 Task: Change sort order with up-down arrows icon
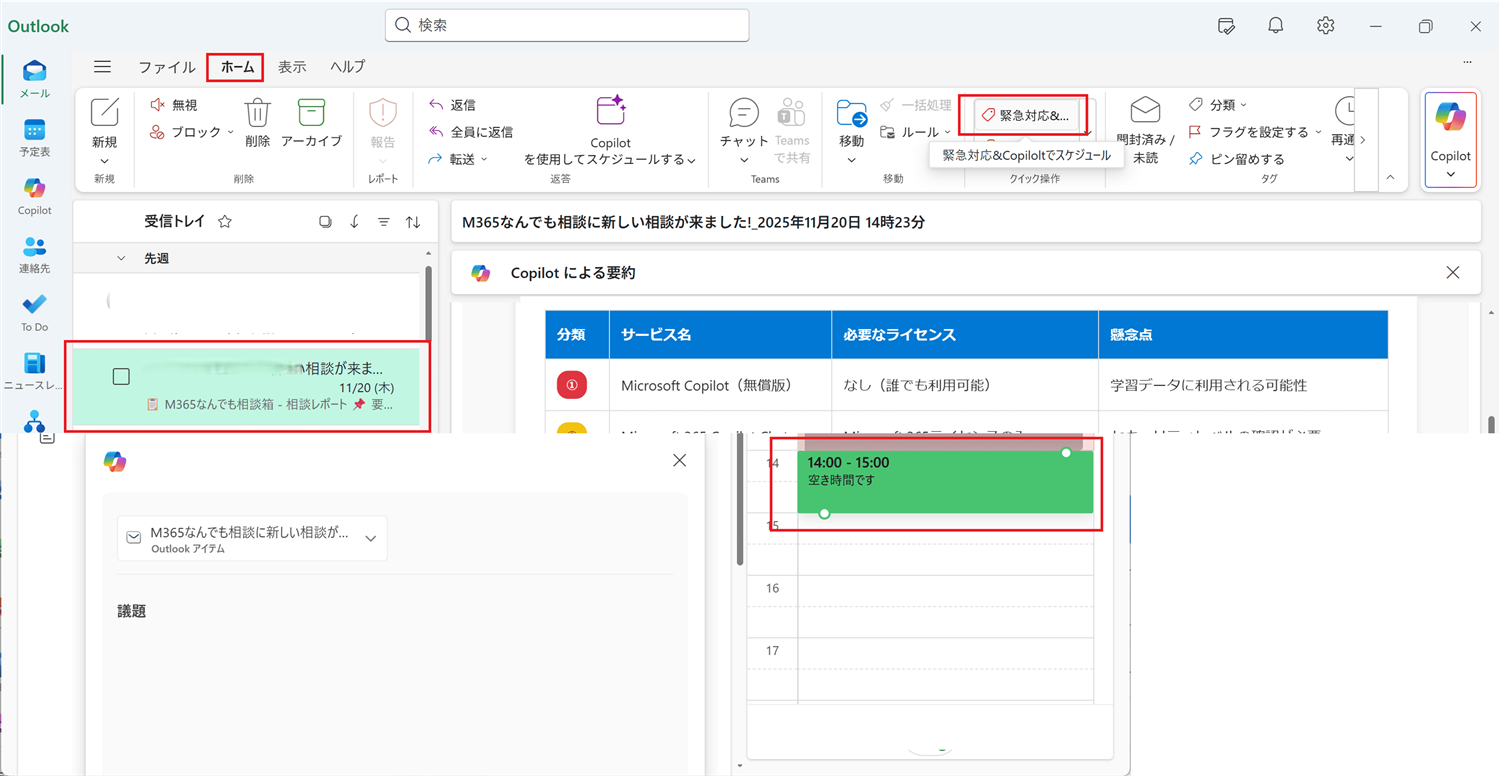click(x=412, y=222)
